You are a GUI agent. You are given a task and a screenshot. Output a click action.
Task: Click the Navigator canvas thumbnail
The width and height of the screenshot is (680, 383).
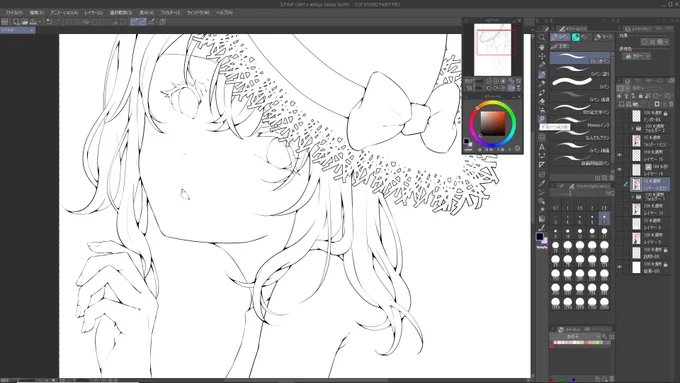(x=492, y=49)
